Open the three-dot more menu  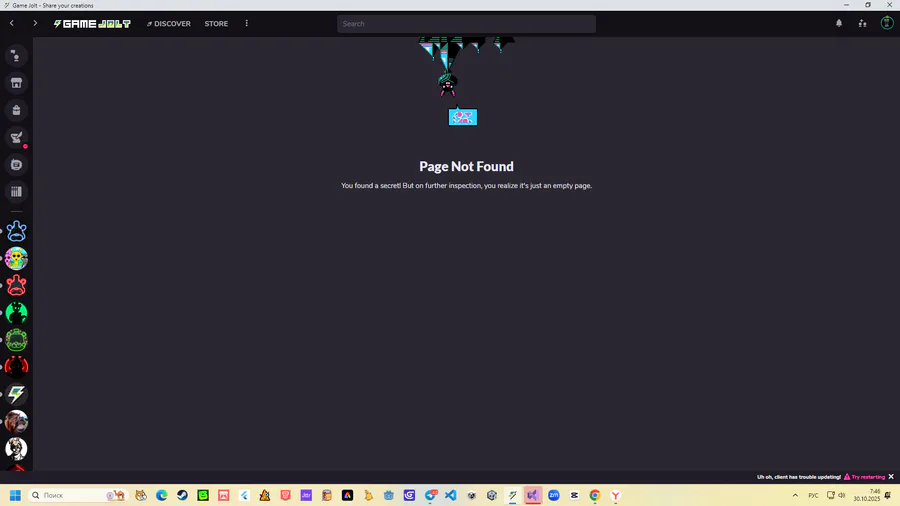pos(247,24)
